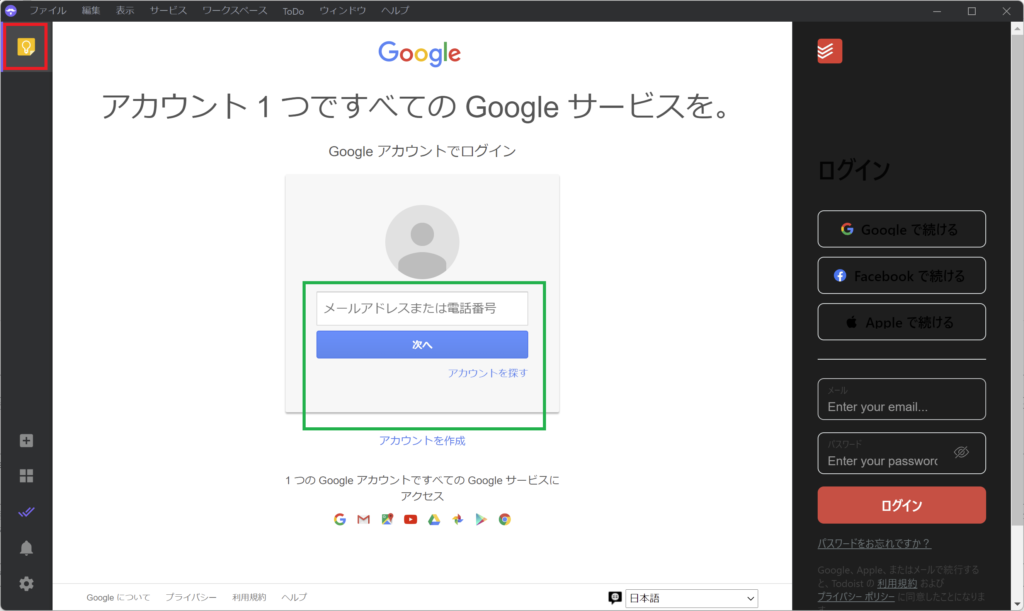Open the 編集 menu
The height and width of the screenshot is (611, 1024).
pos(91,10)
